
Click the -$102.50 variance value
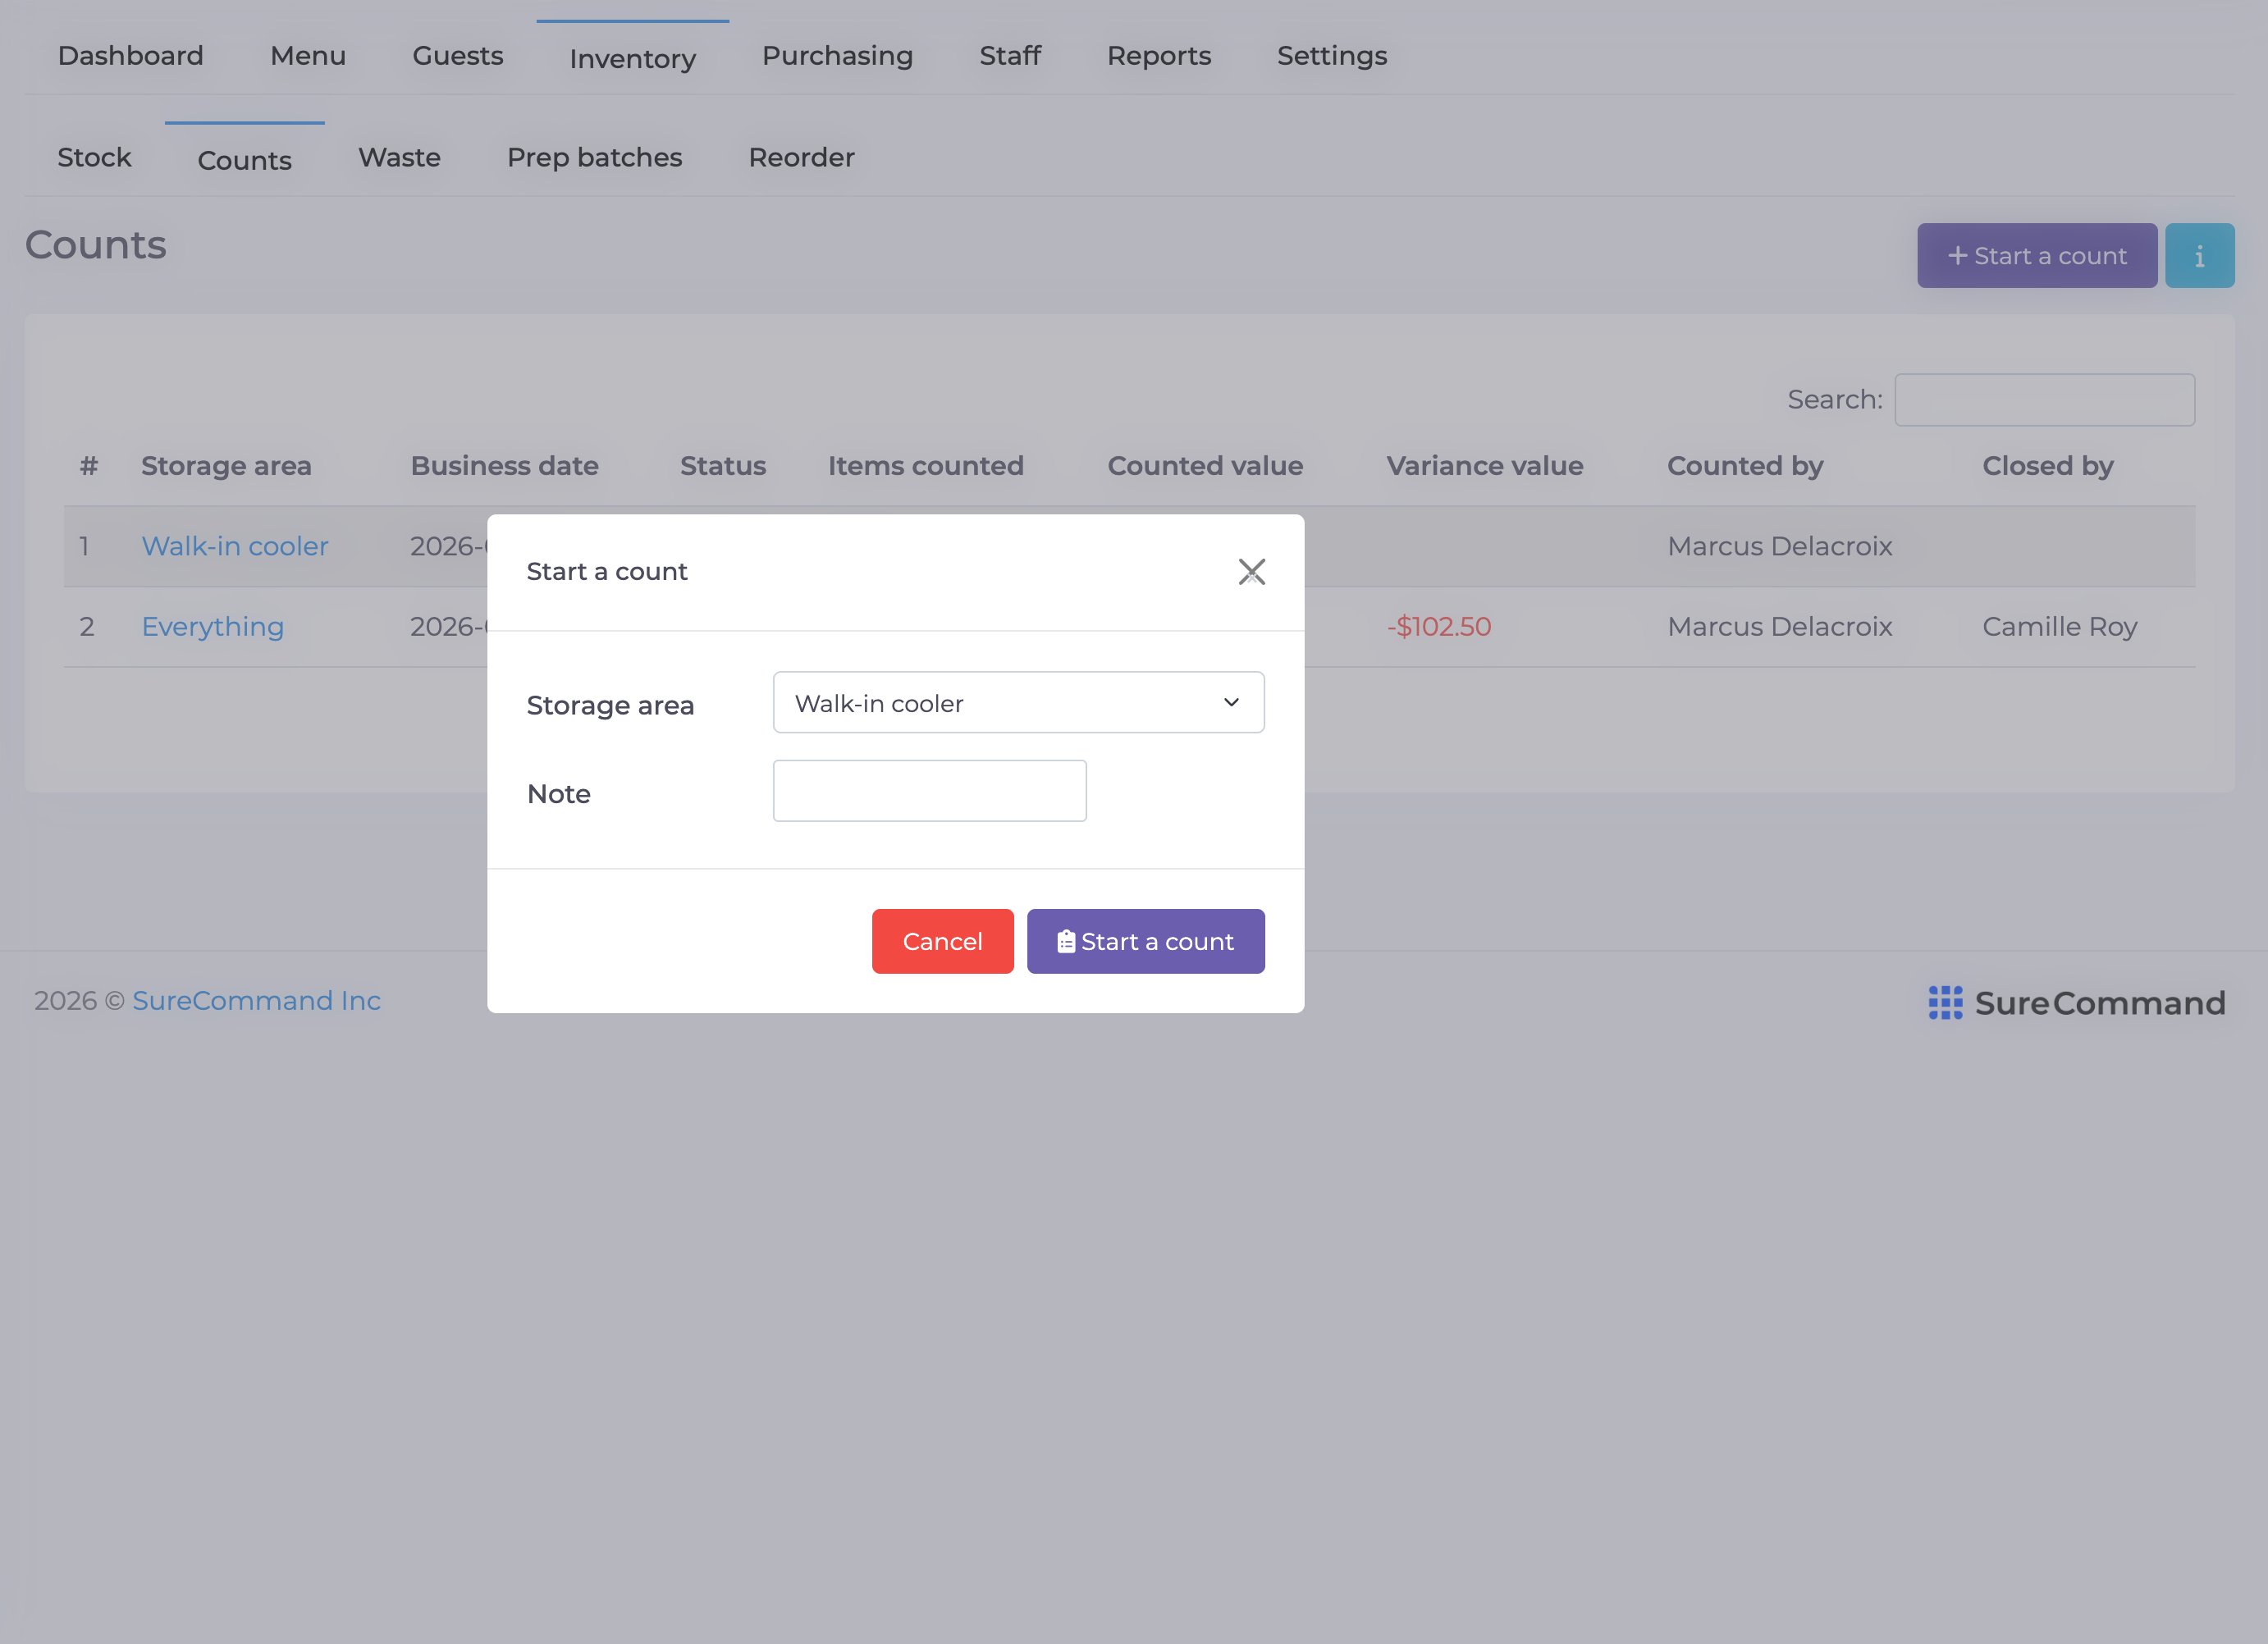[1438, 627]
